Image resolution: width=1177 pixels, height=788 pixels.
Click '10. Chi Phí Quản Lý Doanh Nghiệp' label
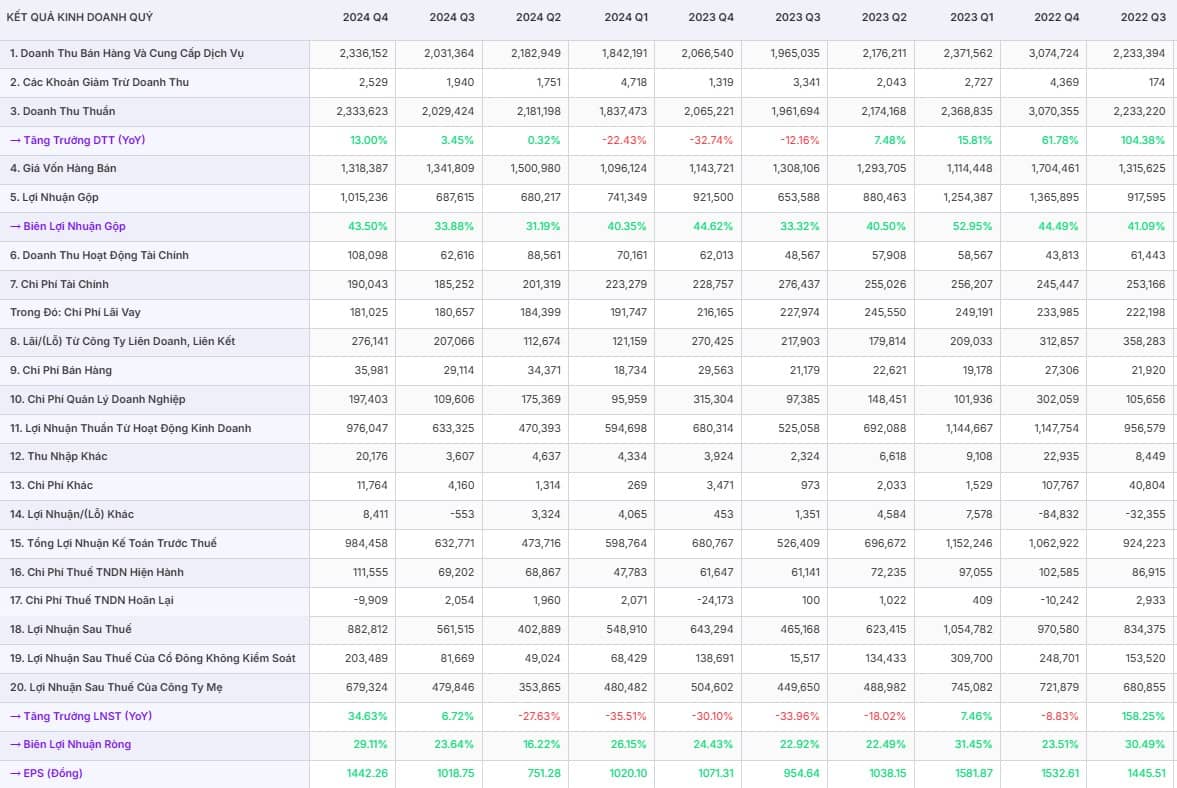click(98, 399)
